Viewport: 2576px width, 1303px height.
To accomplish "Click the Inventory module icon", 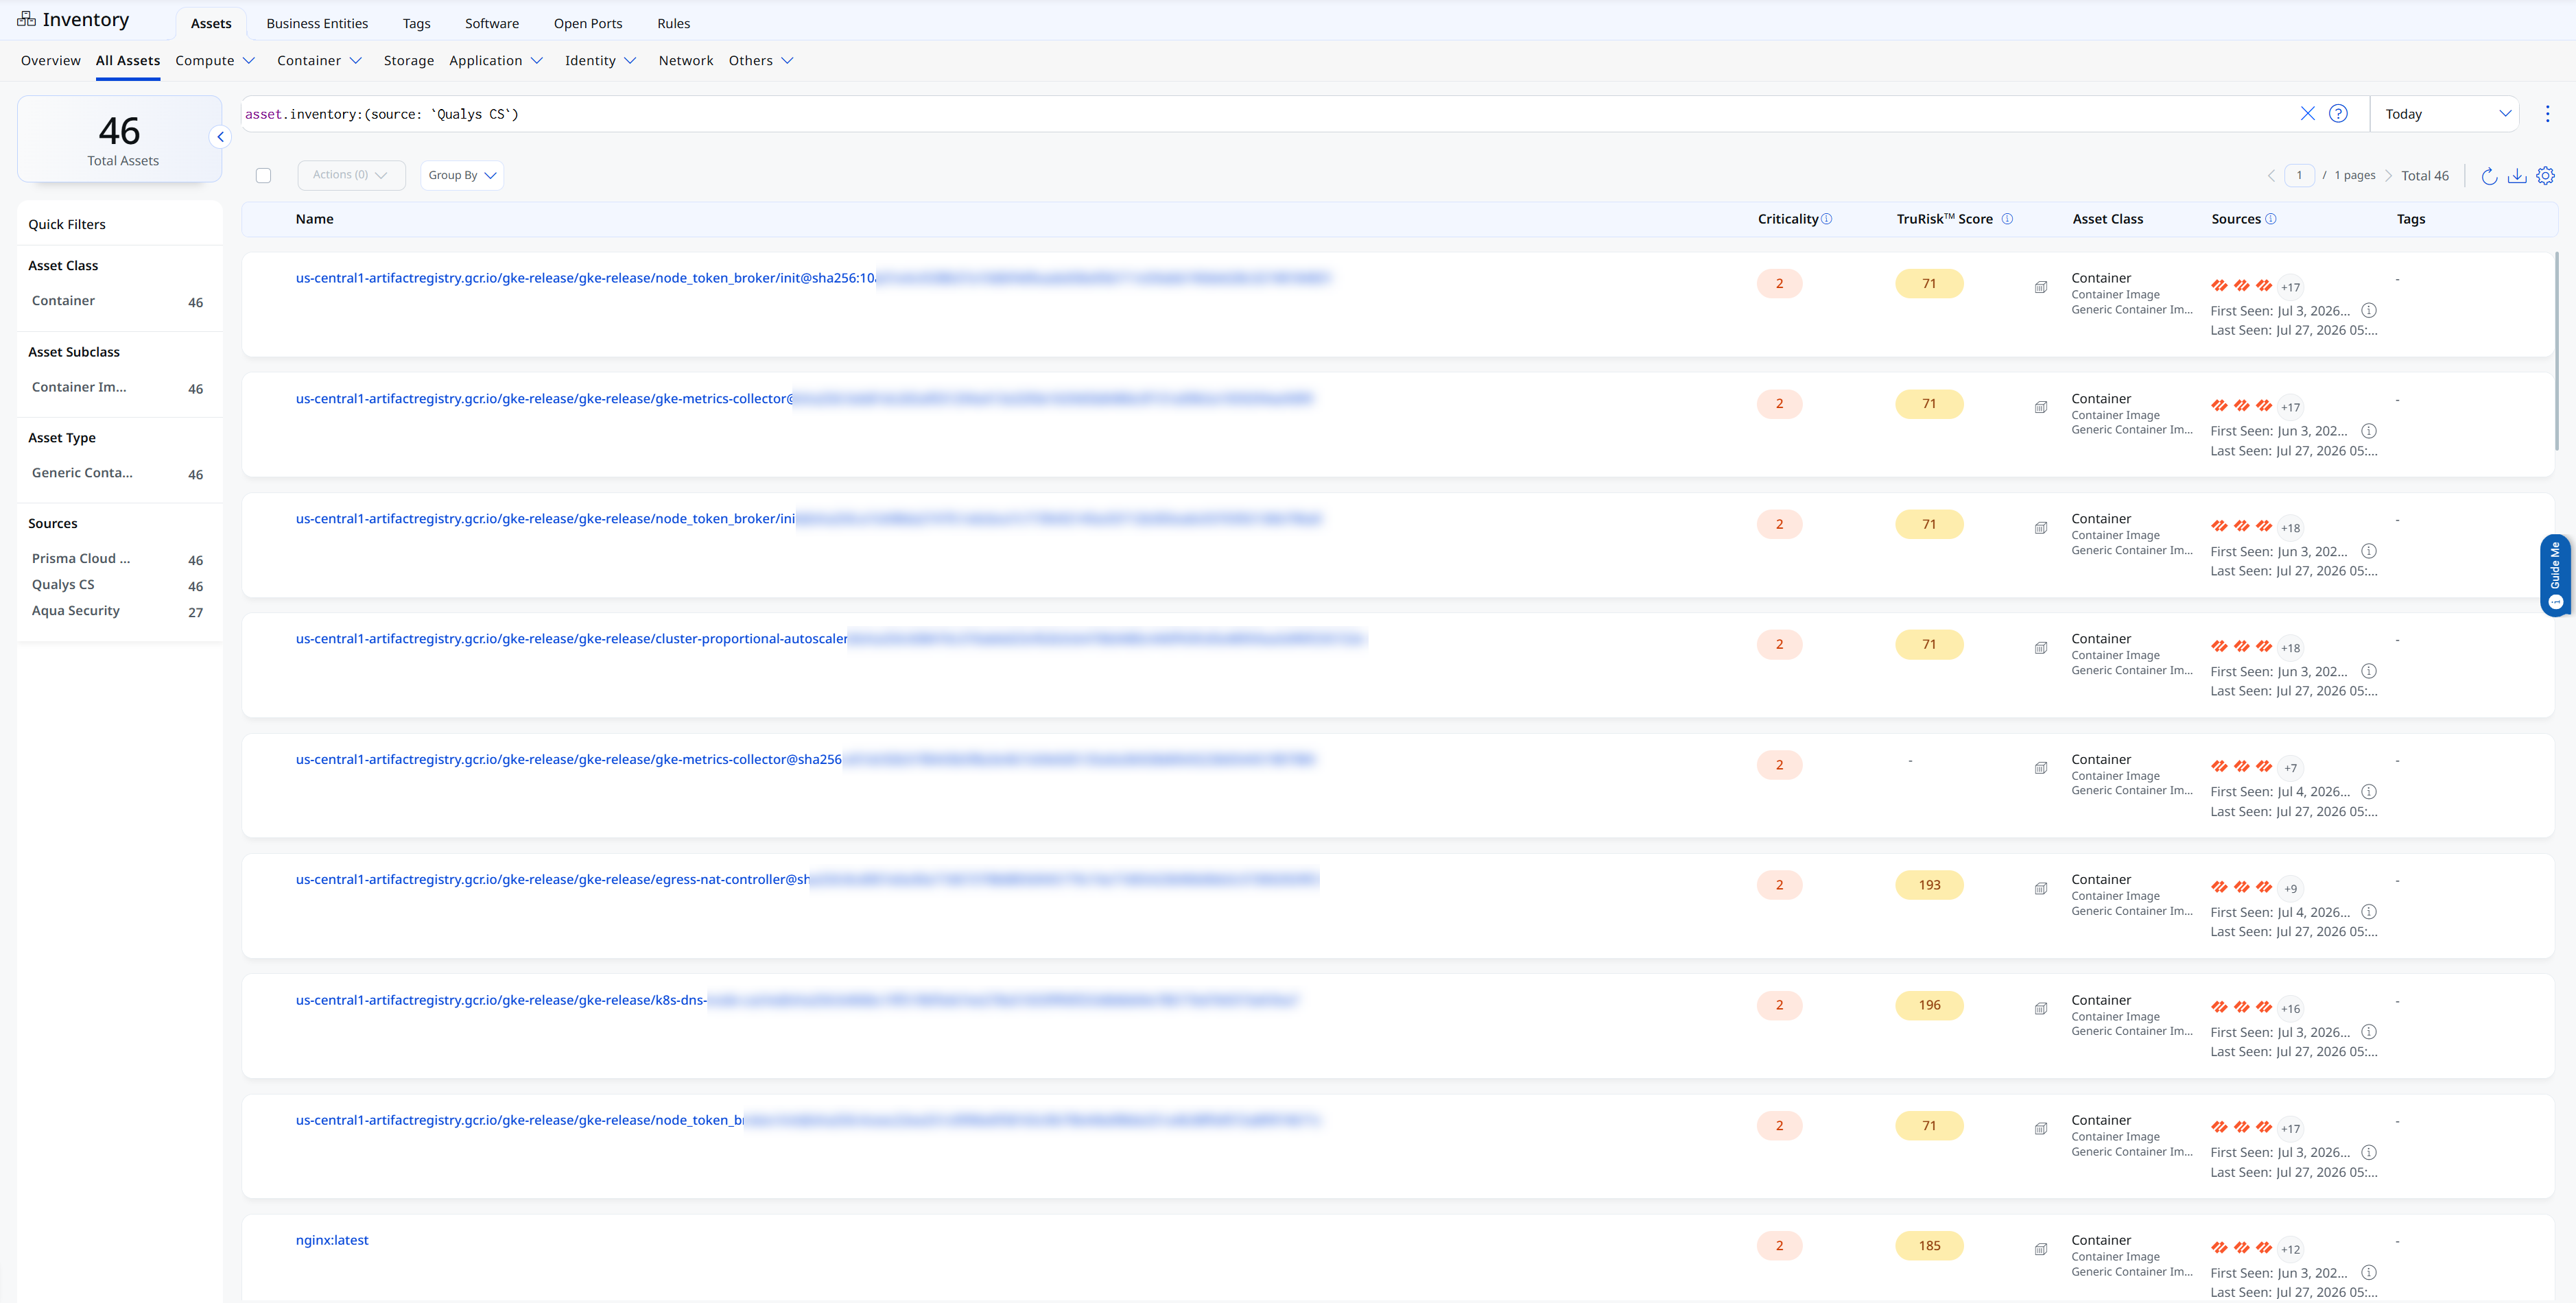I will coord(26,19).
